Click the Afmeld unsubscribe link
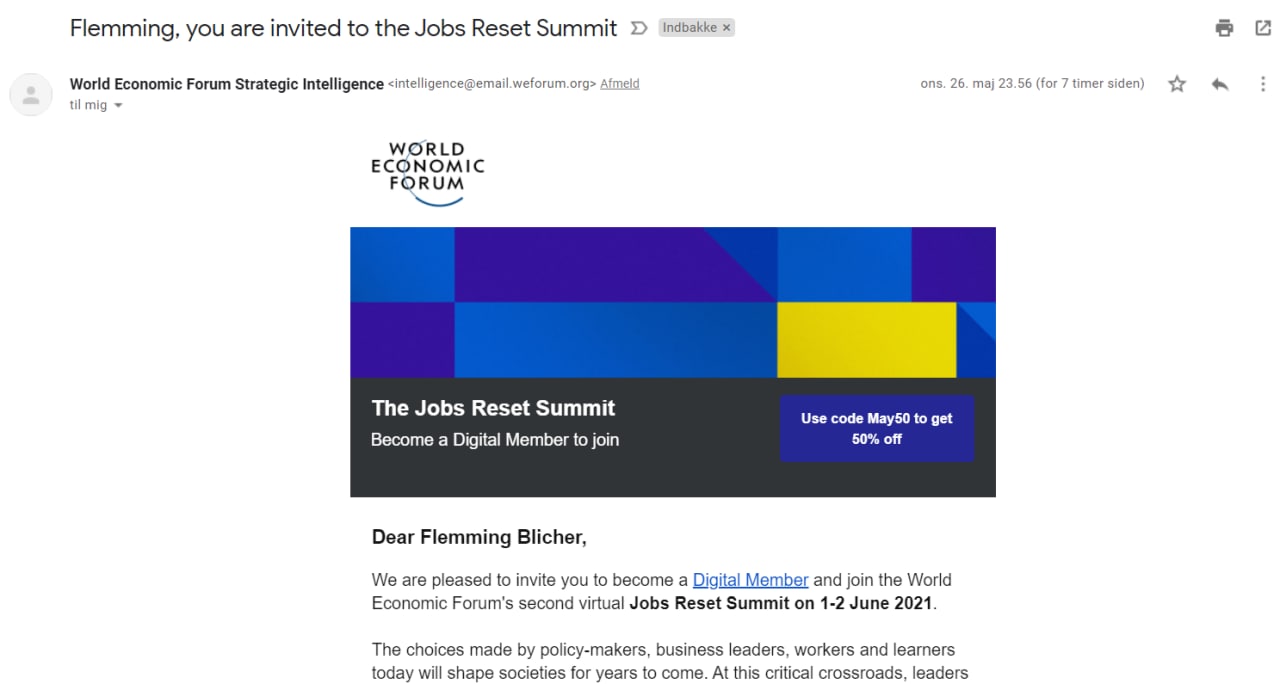This screenshot has height=684, width=1280. [619, 84]
